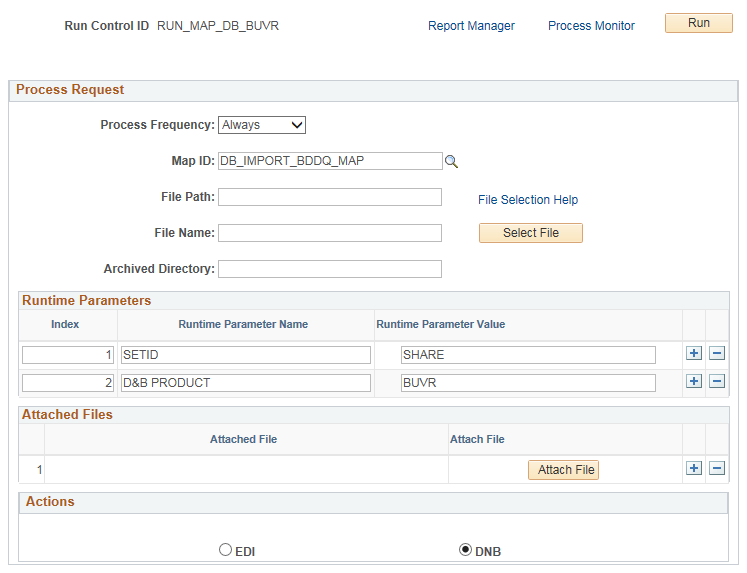Screen dimensions: 747x573
Task: Focus the Archived Directory input field
Action: click(330, 269)
